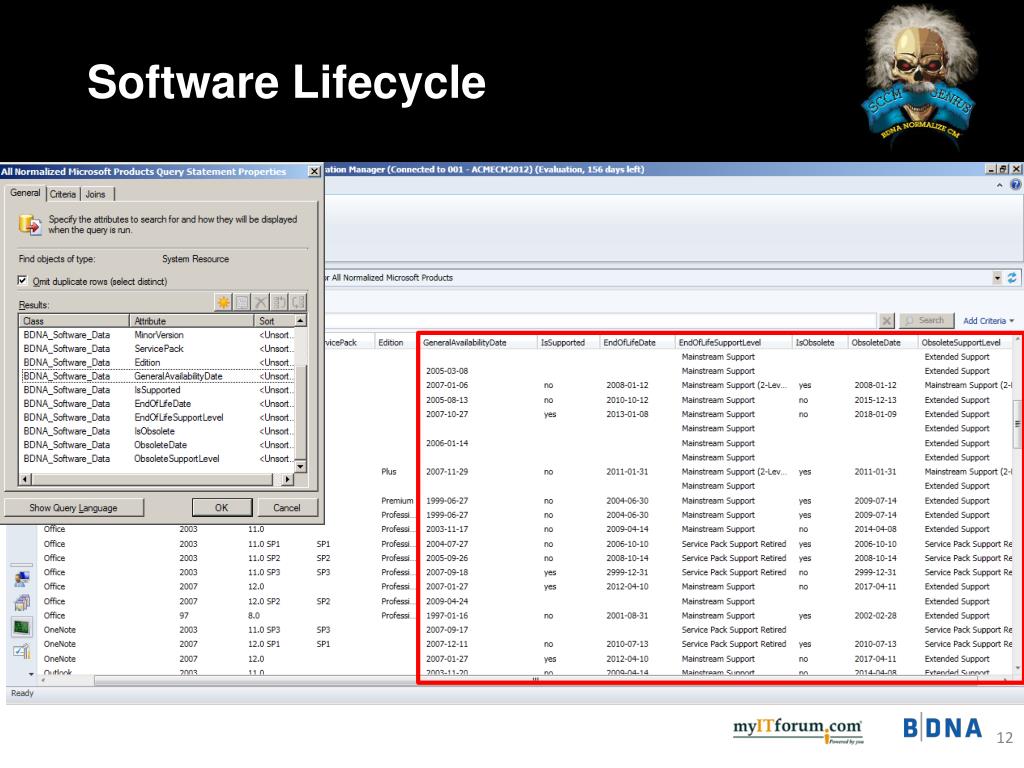
Task: Click EndOfLifeSupportLevel column header in main grid
Action: coord(733,342)
